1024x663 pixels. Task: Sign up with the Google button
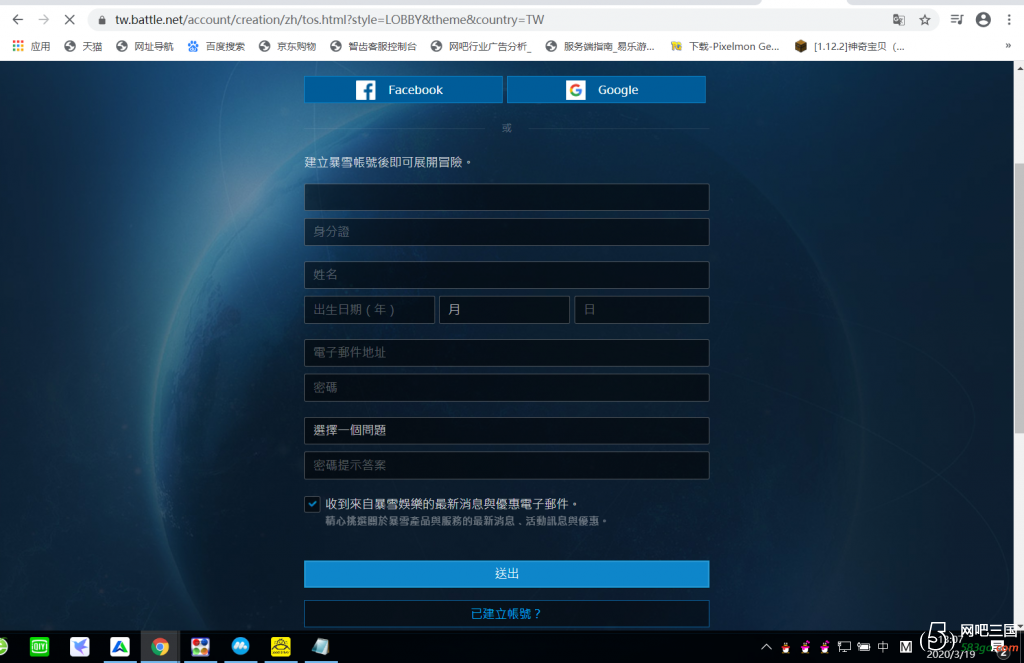click(x=606, y=89)
